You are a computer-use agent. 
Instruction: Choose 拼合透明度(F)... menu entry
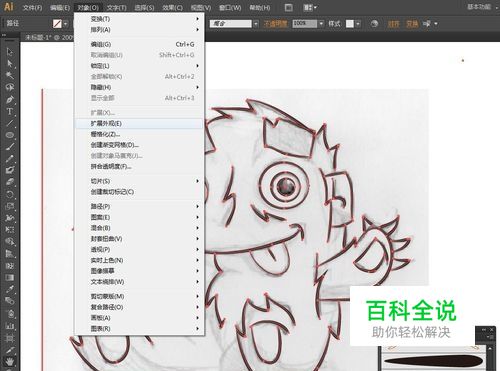pyautogui.click(x=139, y=166)
